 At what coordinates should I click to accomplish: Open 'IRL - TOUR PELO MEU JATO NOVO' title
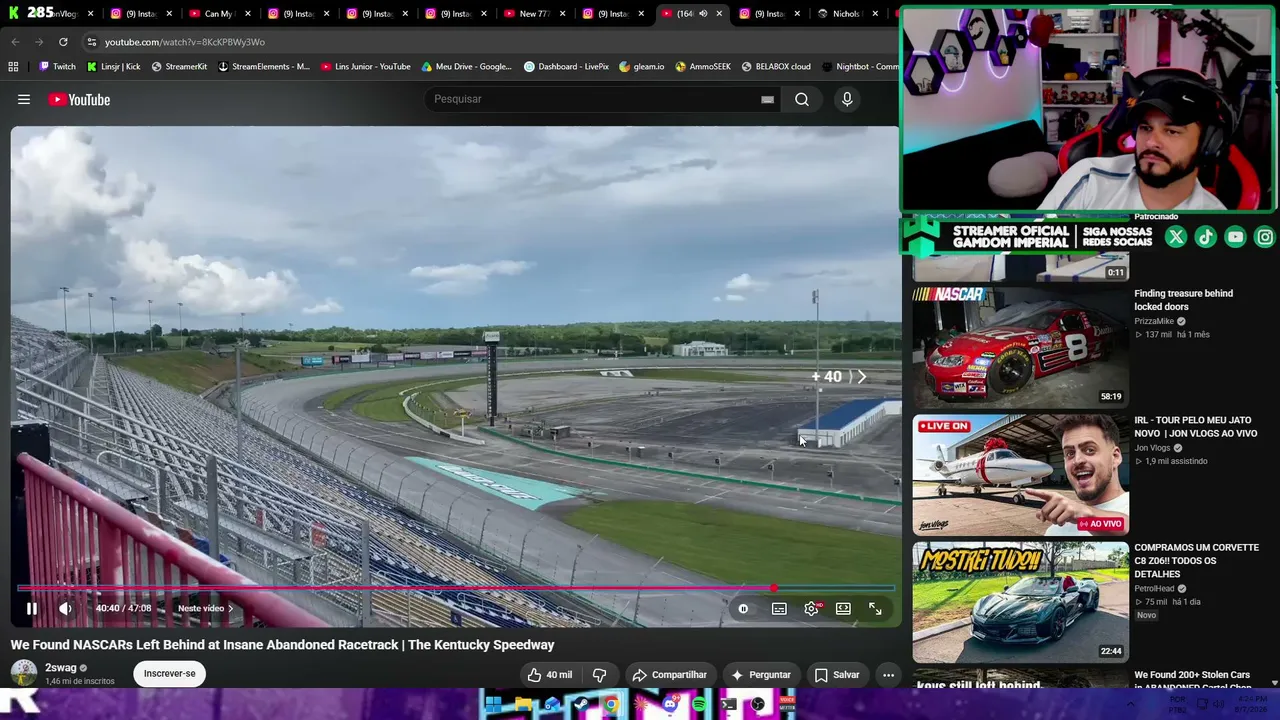coord(1195,427)
